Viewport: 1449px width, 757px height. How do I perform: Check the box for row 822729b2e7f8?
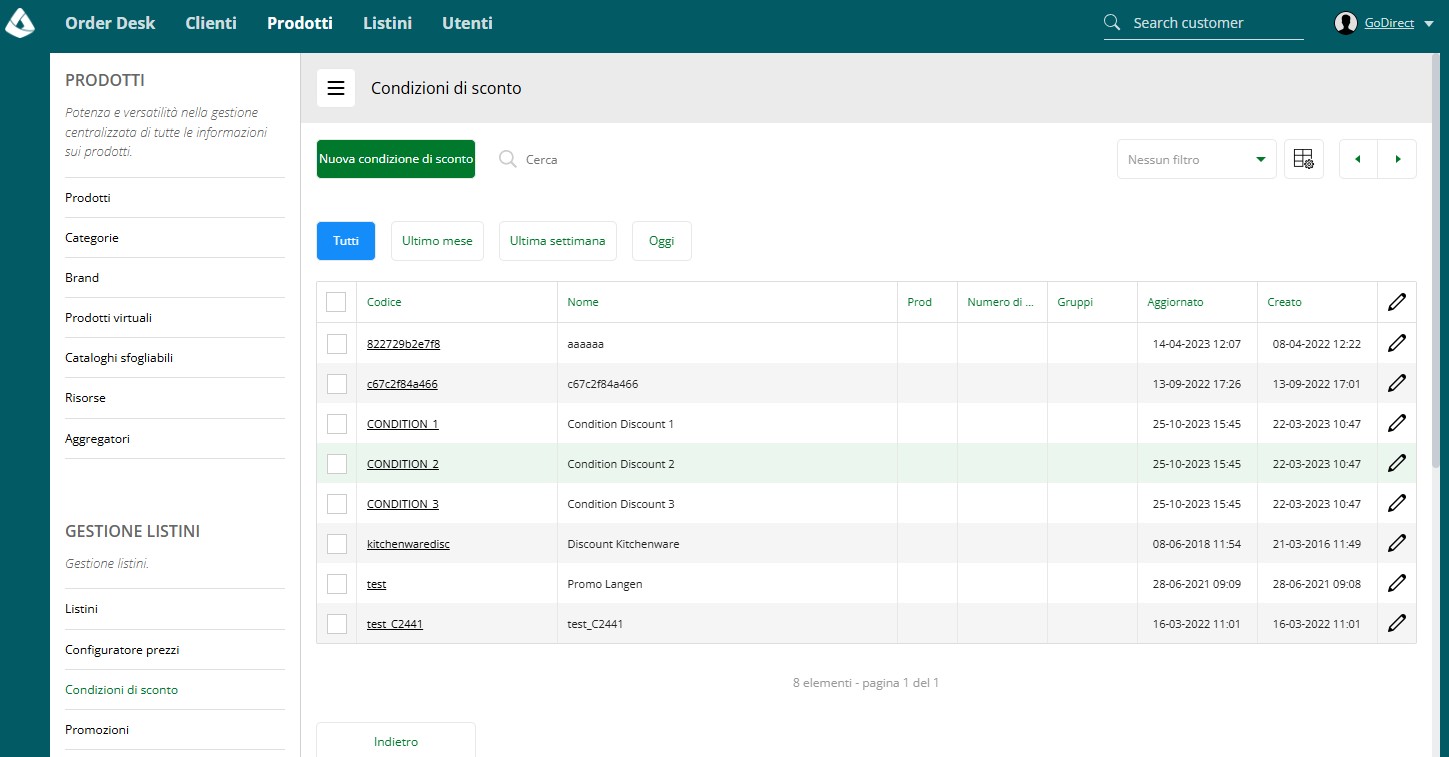[337, 344]
